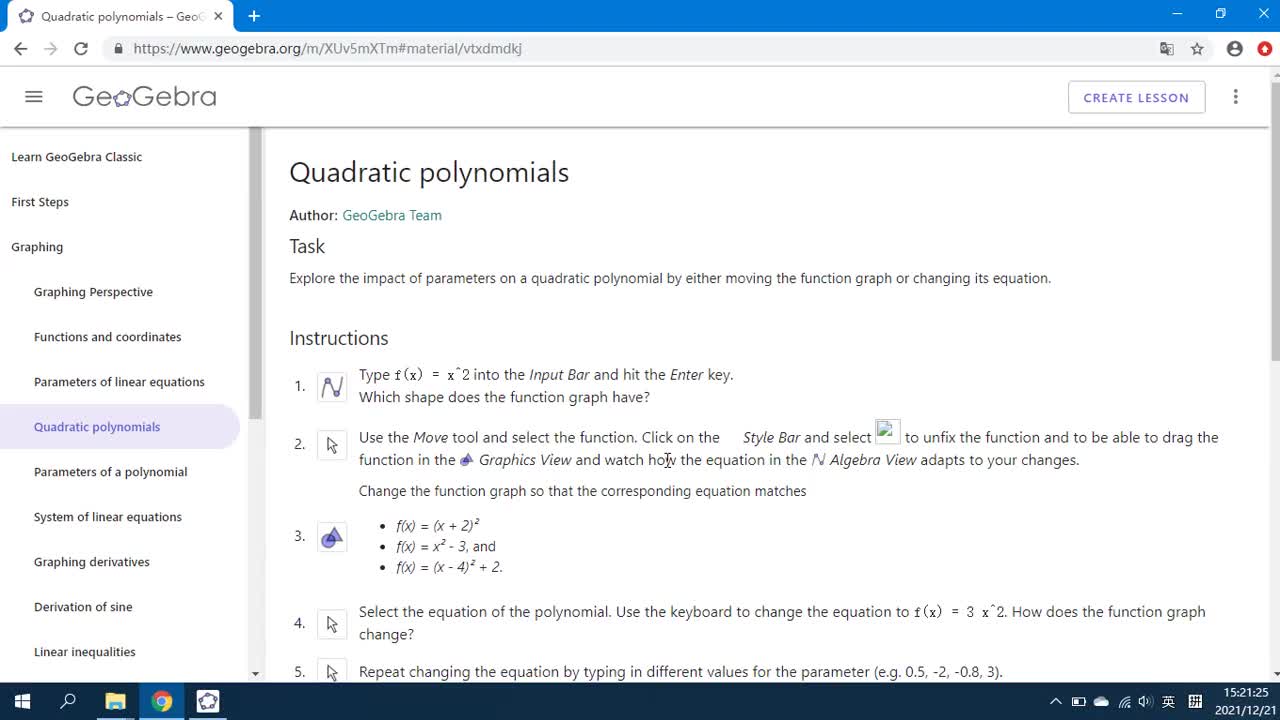Open File Explorer from the taskbar
The image size is (1280, 720).
tap(115, 701)
